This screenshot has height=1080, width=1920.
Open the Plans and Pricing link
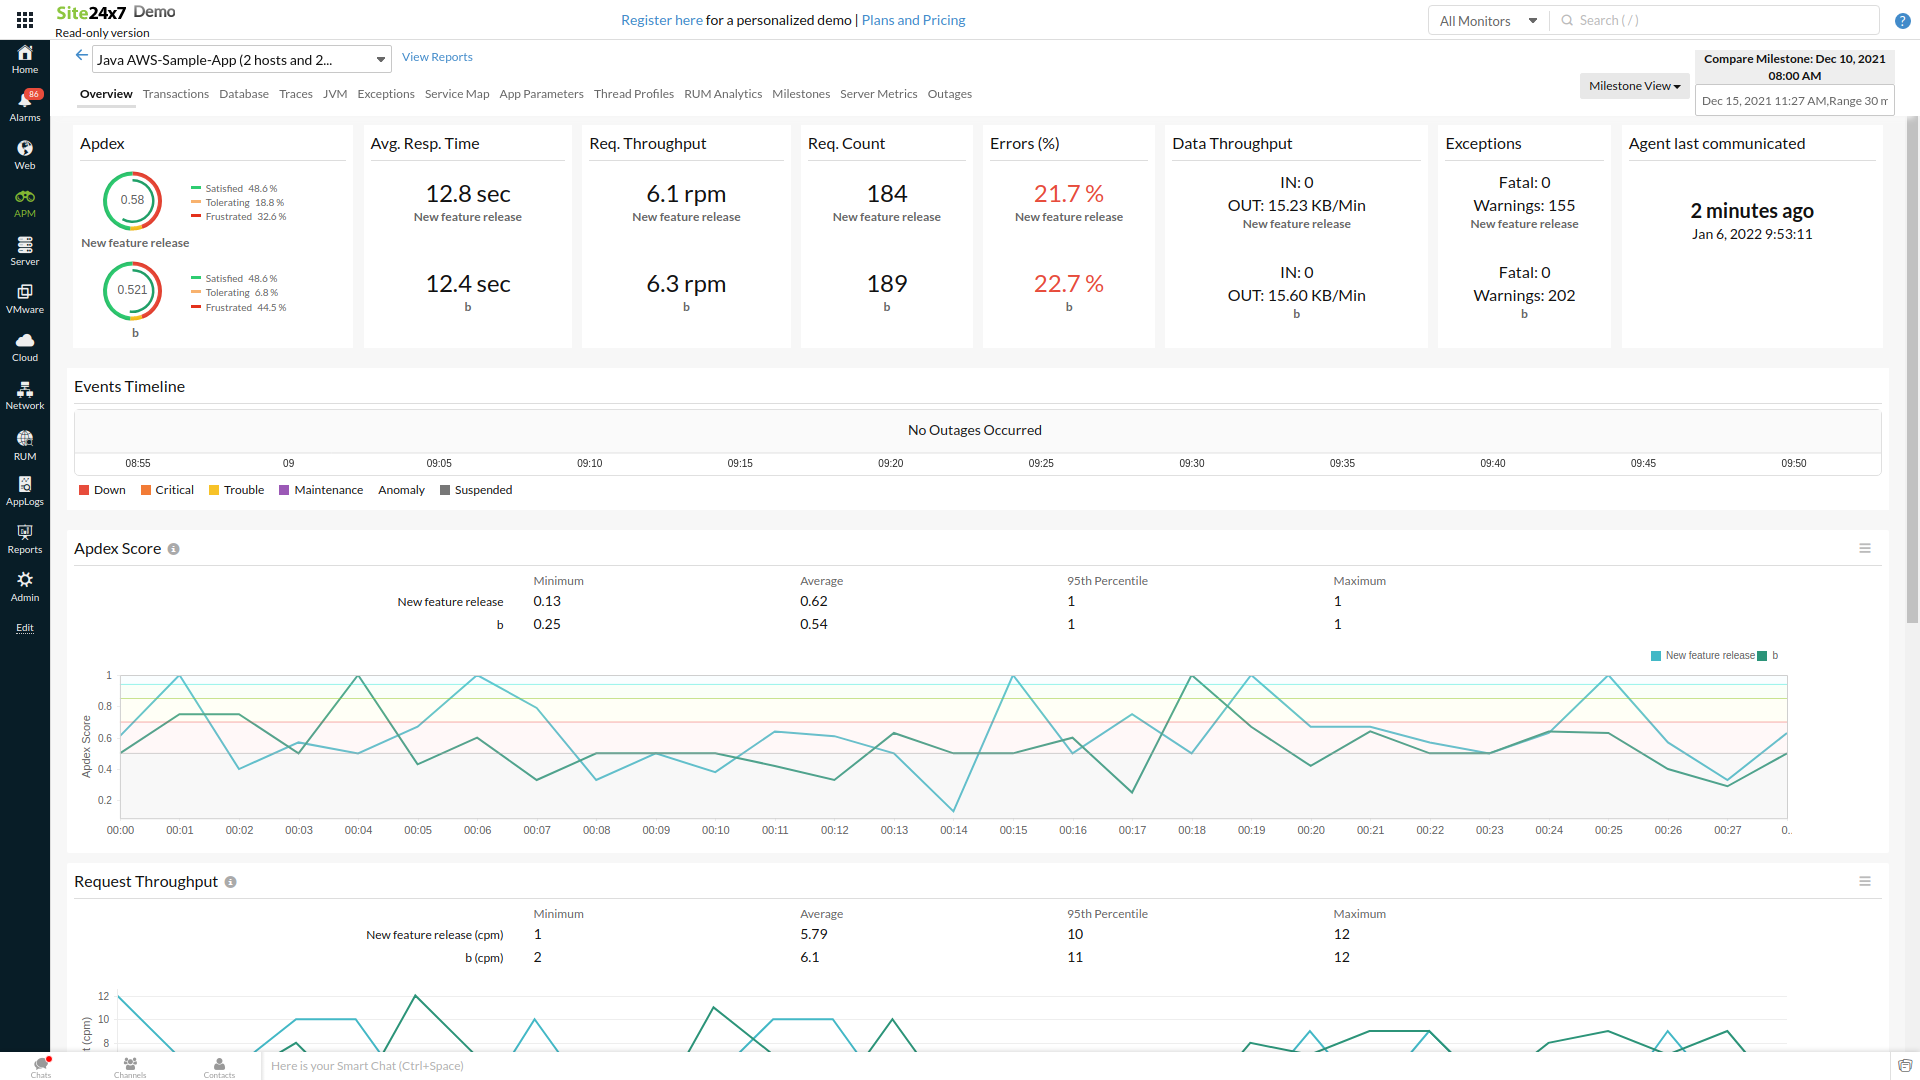913,20
